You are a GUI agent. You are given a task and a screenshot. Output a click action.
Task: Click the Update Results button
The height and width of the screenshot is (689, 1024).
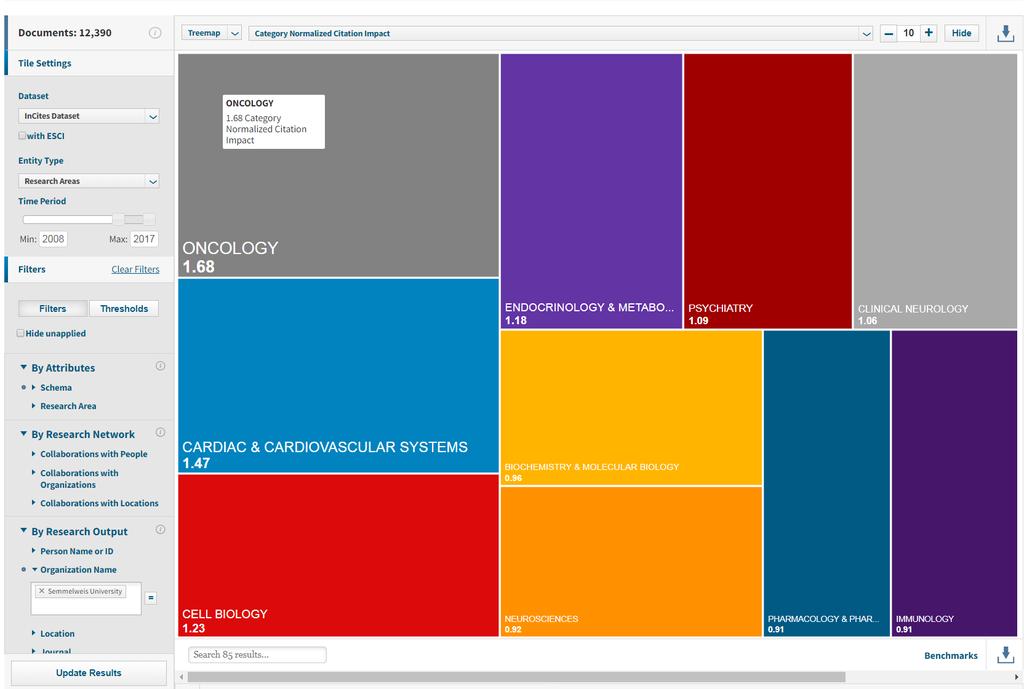coord(89,673)
